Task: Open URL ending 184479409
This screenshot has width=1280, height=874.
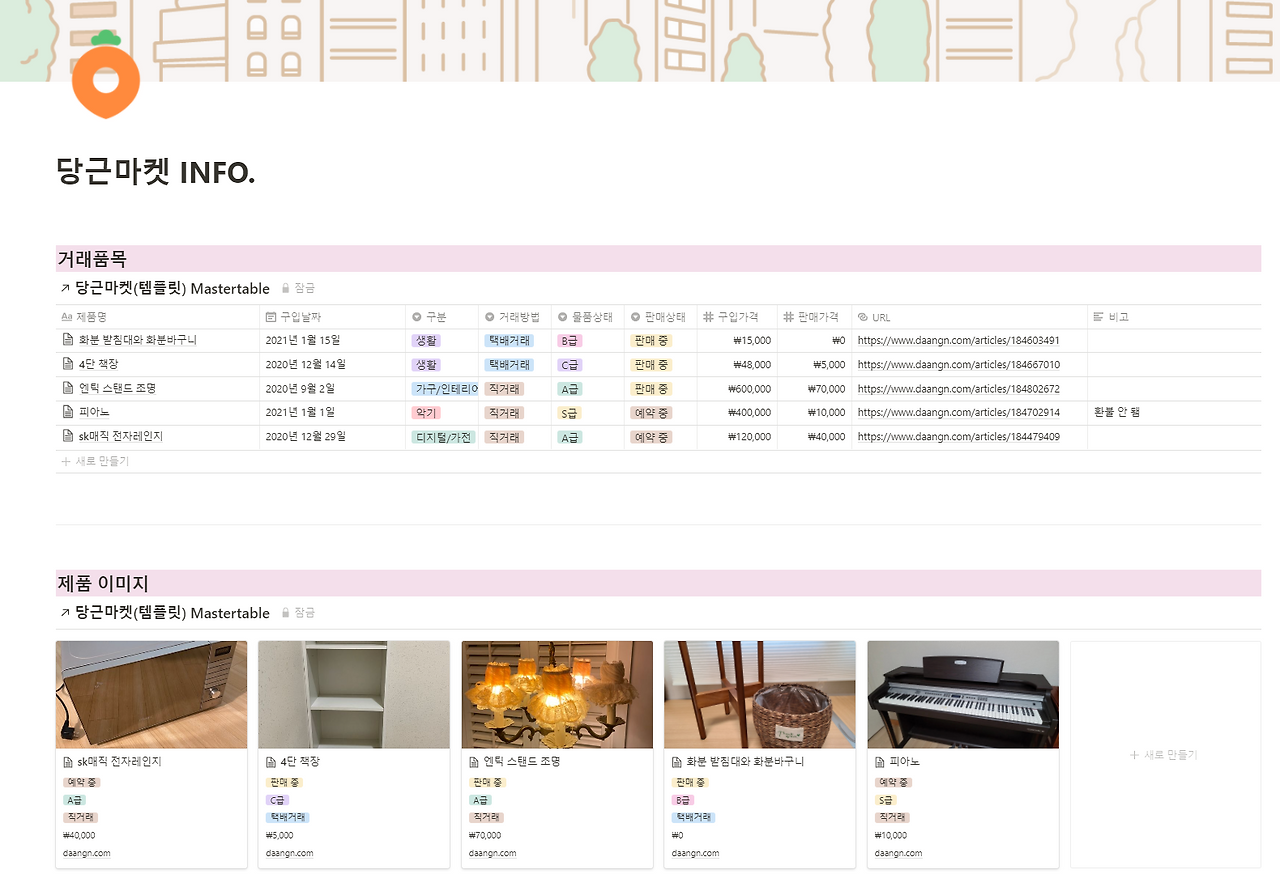Action: [958, 437]
